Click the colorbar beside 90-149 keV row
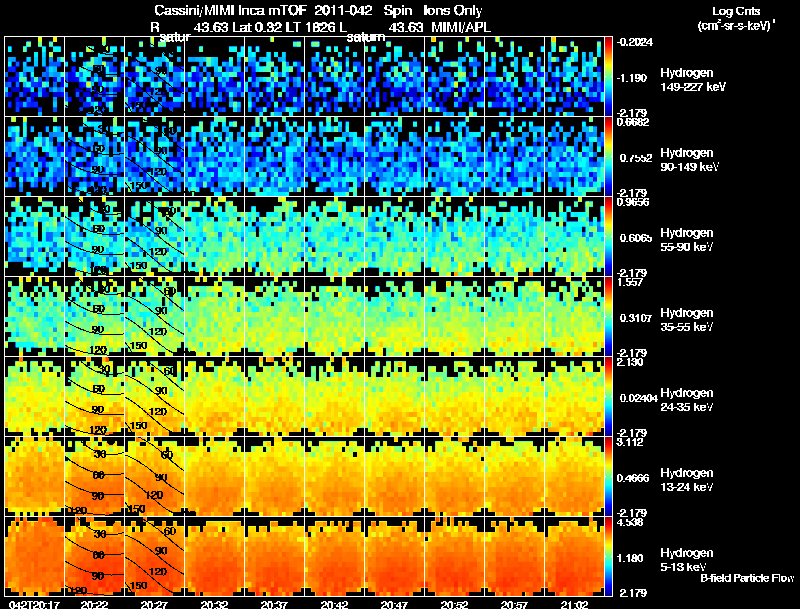This screenshot has height=609, width=800. click(608, 157)
